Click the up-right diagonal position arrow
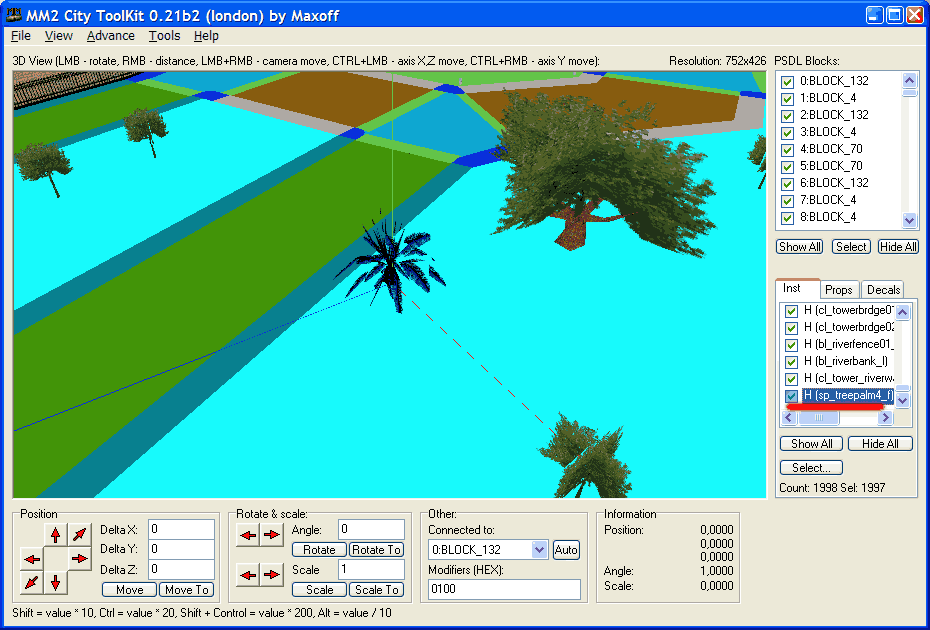930x630 pixels. pyautogui.click(x=80, y=534)
